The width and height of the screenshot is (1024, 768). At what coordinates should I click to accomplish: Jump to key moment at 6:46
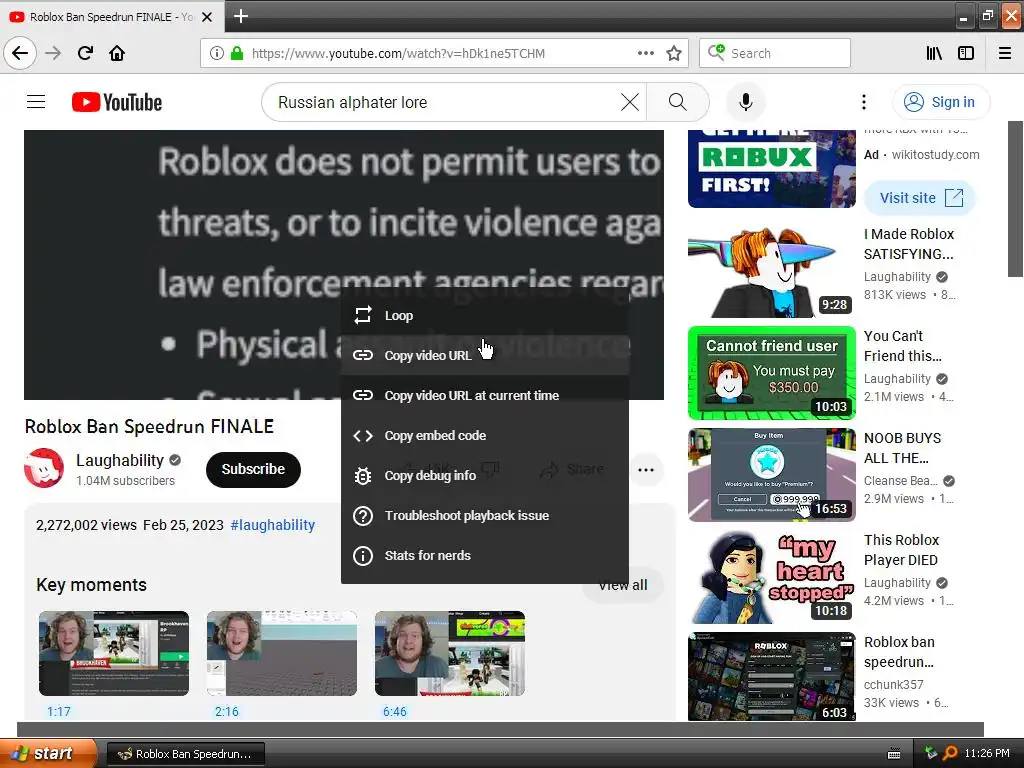pyautogui.click(x=449, y=653)
